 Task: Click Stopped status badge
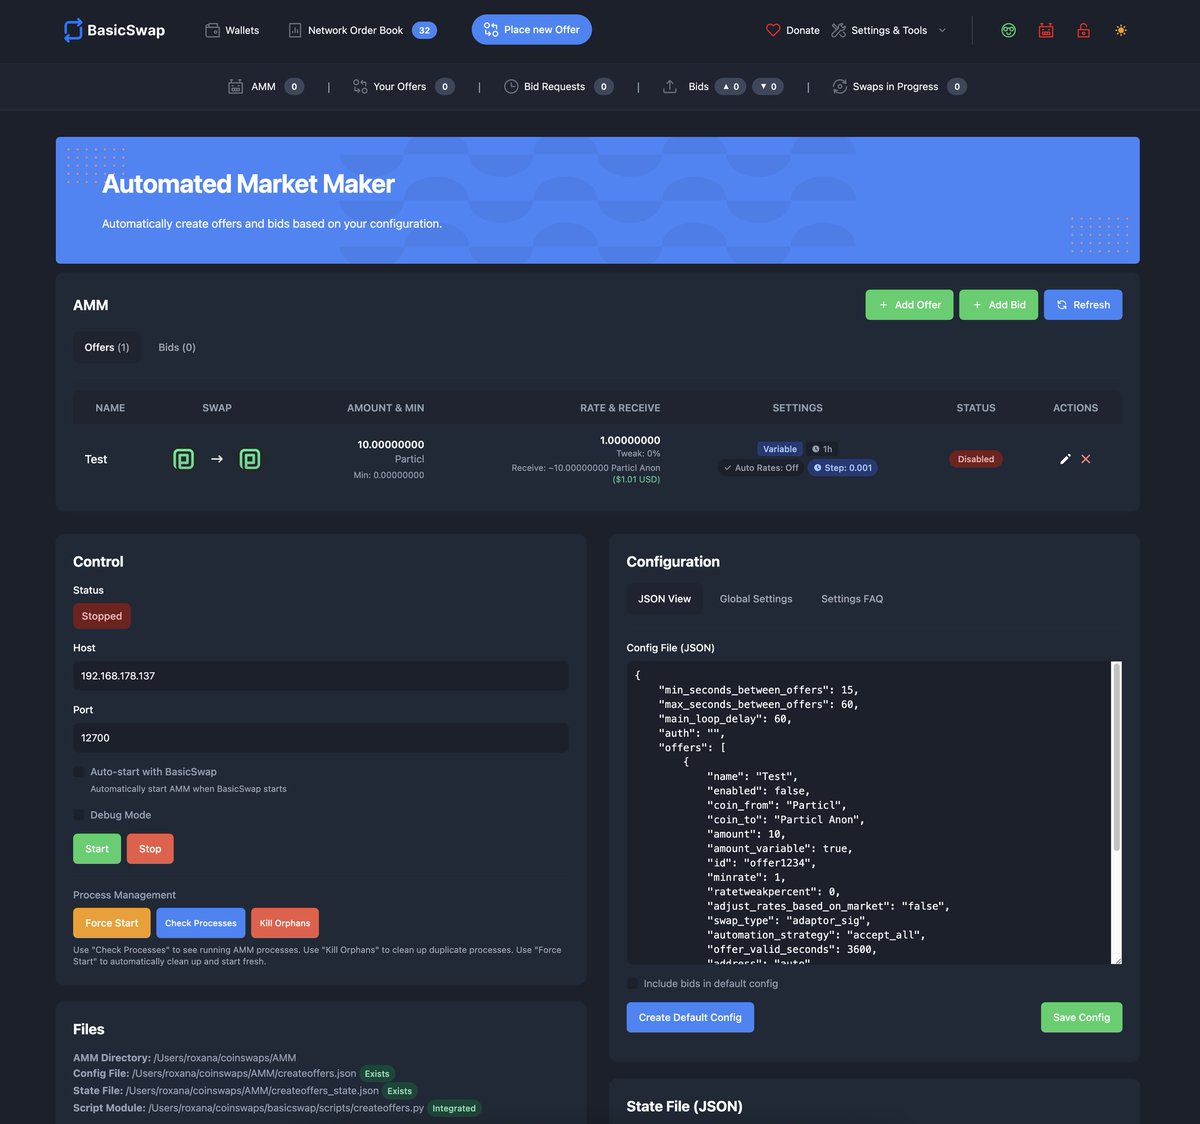pos(102,616)
